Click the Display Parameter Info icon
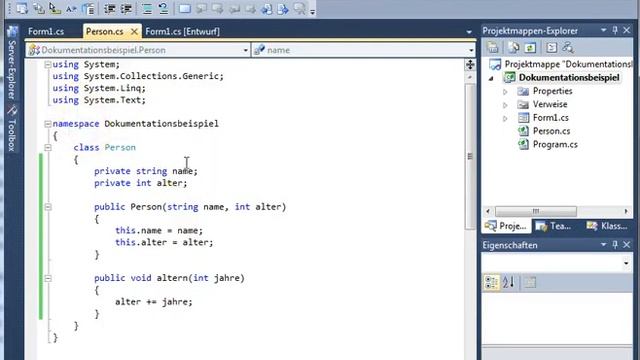This screenshot has height=360, width=640. pos(39,9)
